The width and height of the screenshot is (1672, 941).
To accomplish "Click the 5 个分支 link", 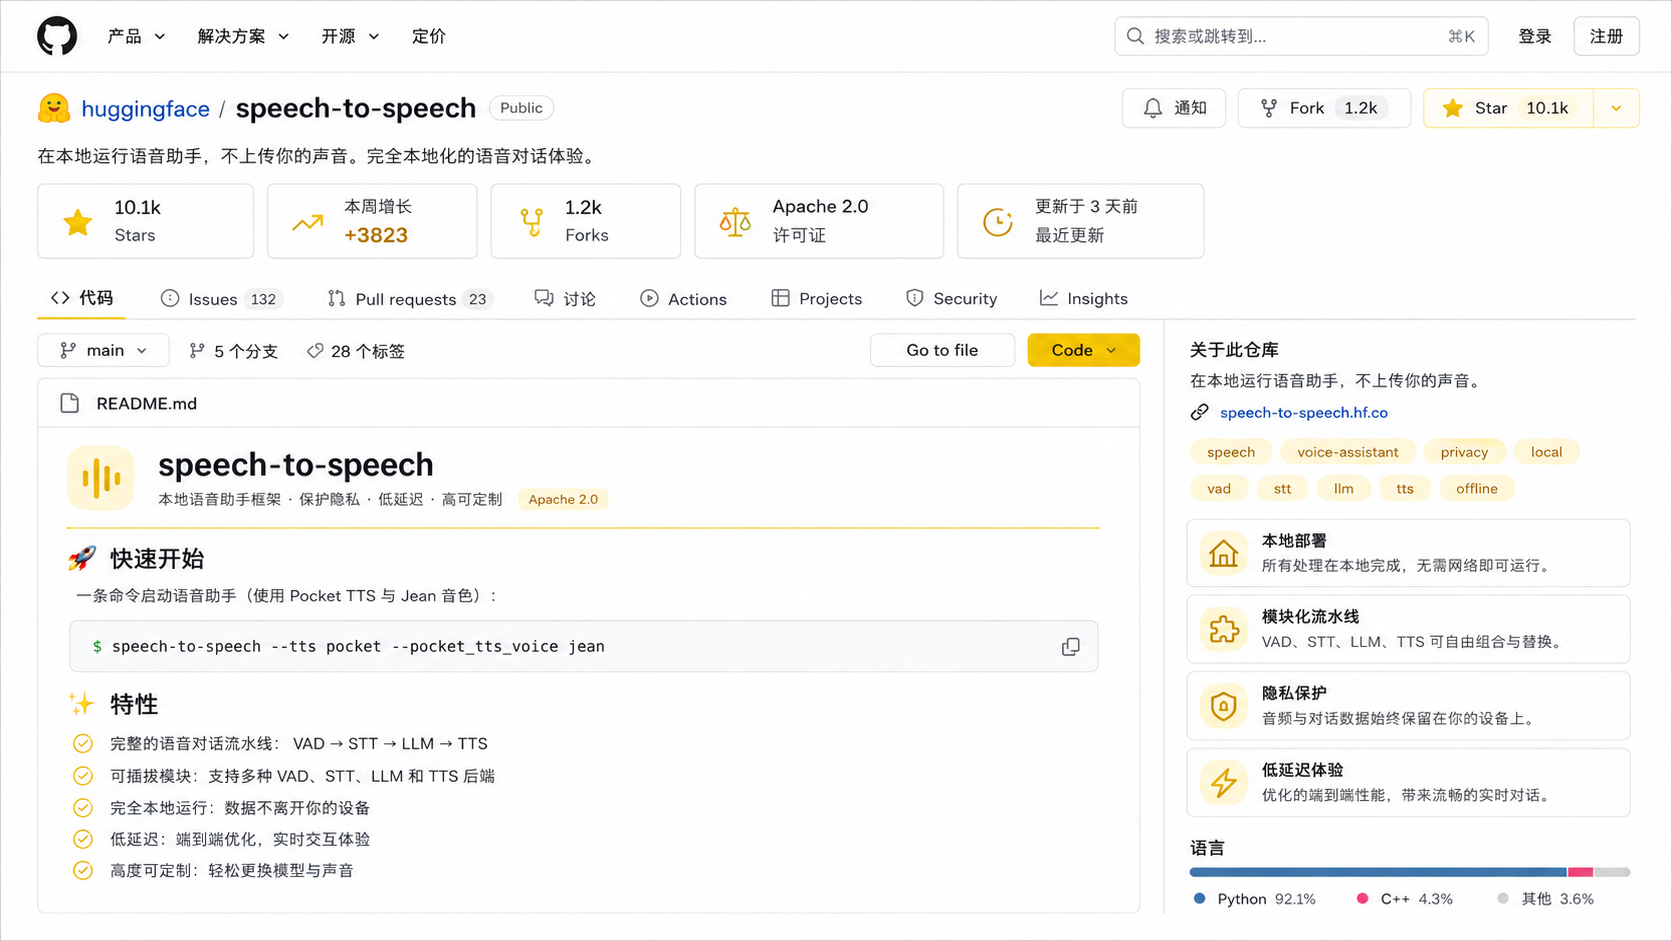I will click(233, 351).
